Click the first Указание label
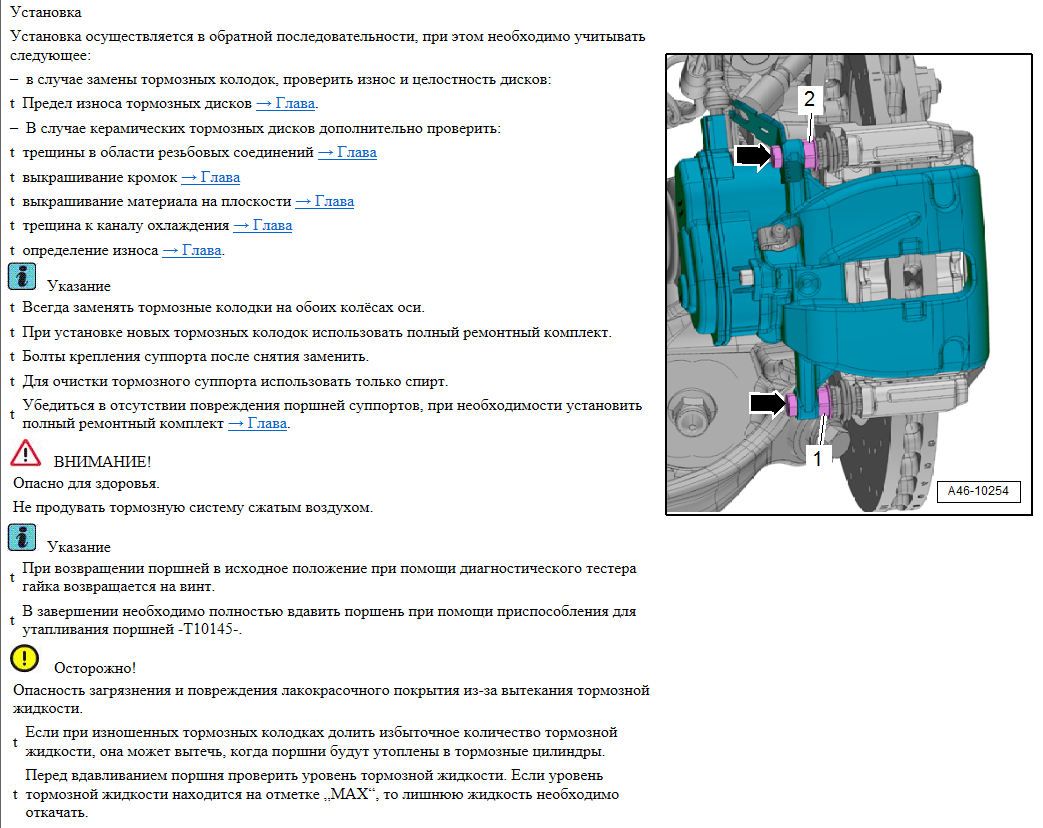 (79, 287)
